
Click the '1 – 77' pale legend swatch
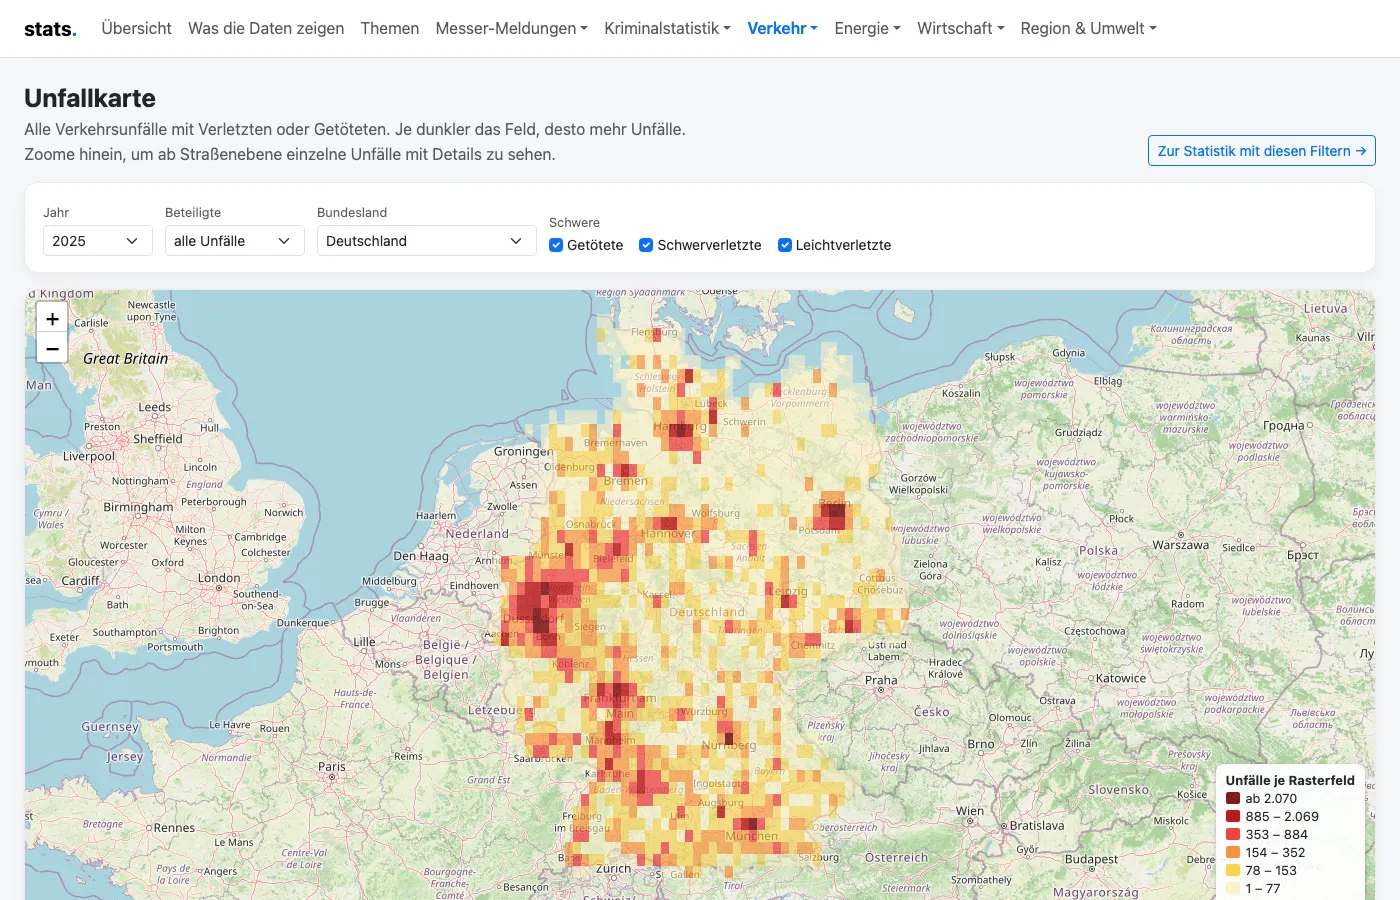(x=1233, y=888)
